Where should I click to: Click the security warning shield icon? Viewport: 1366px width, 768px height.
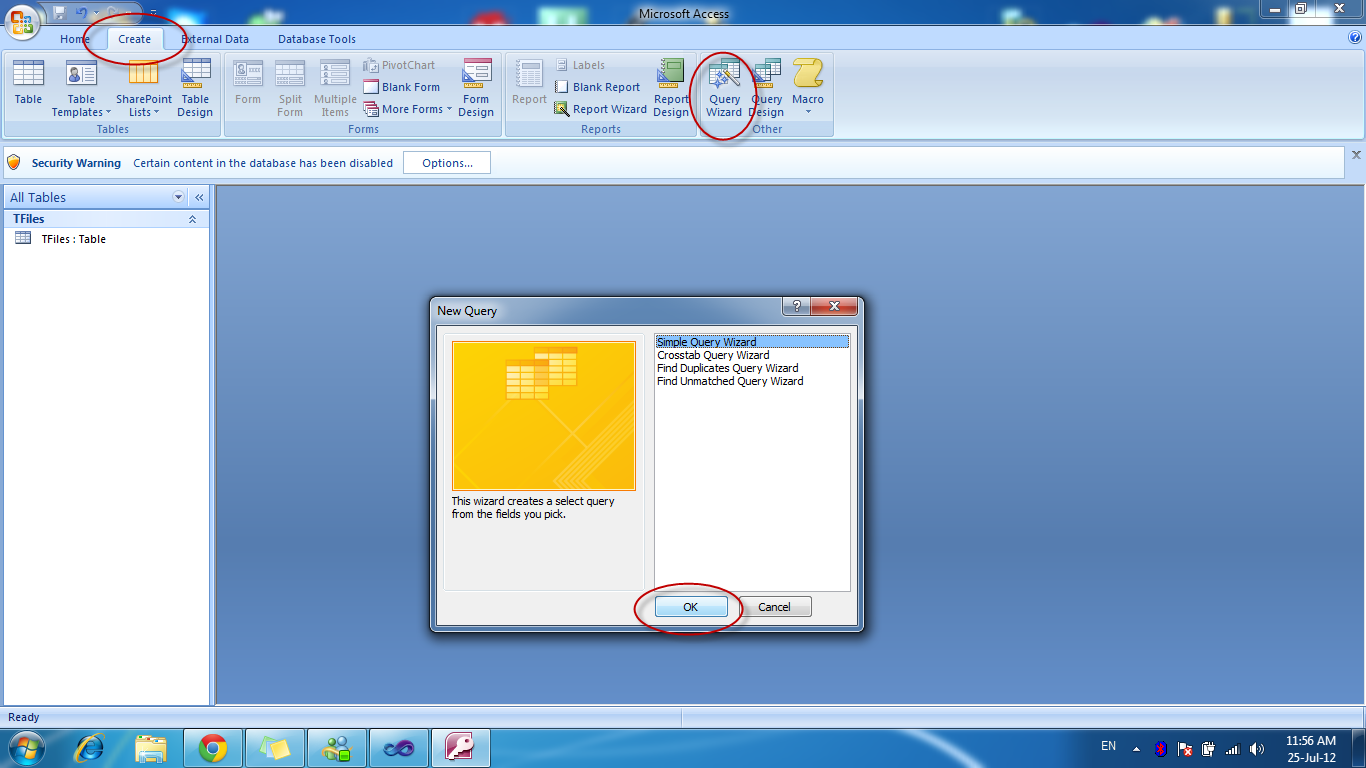point(14,162)
